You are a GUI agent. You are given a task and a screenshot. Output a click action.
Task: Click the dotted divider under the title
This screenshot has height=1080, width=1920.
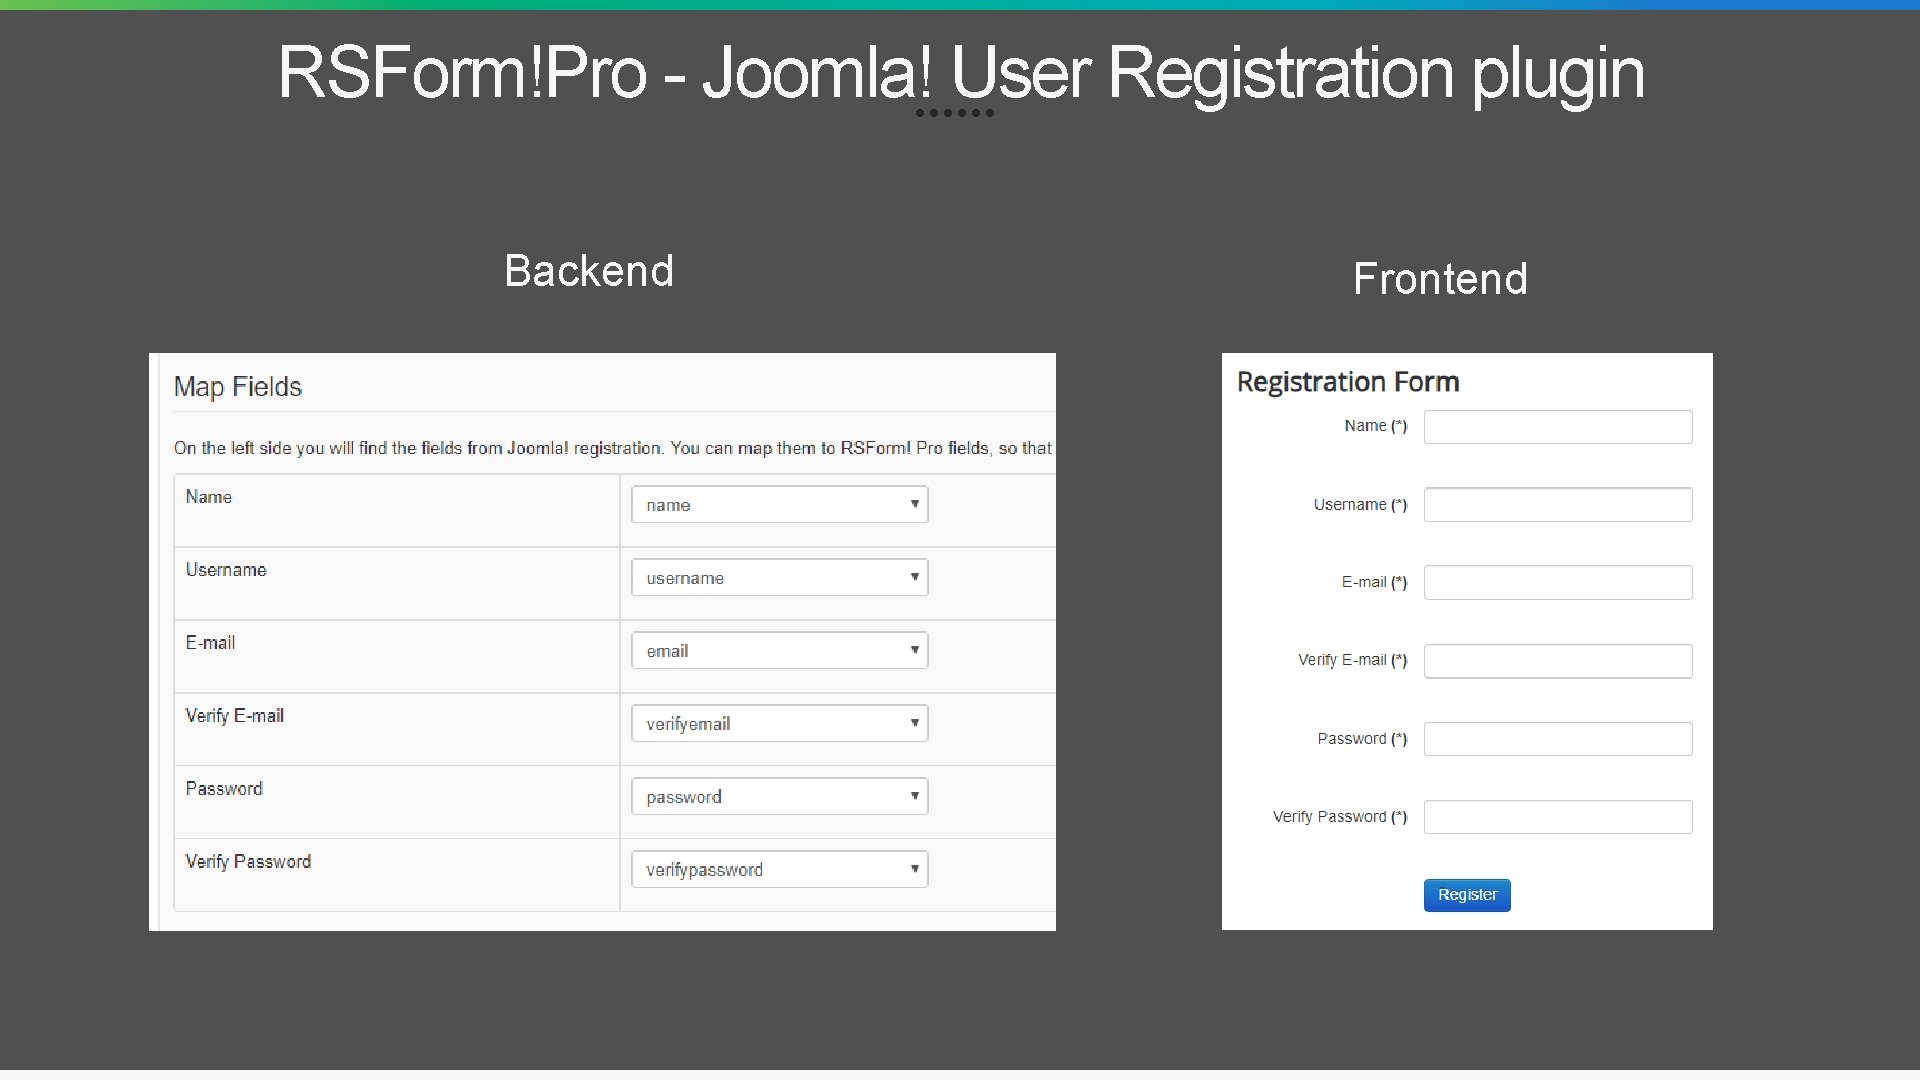pos(955,114)
